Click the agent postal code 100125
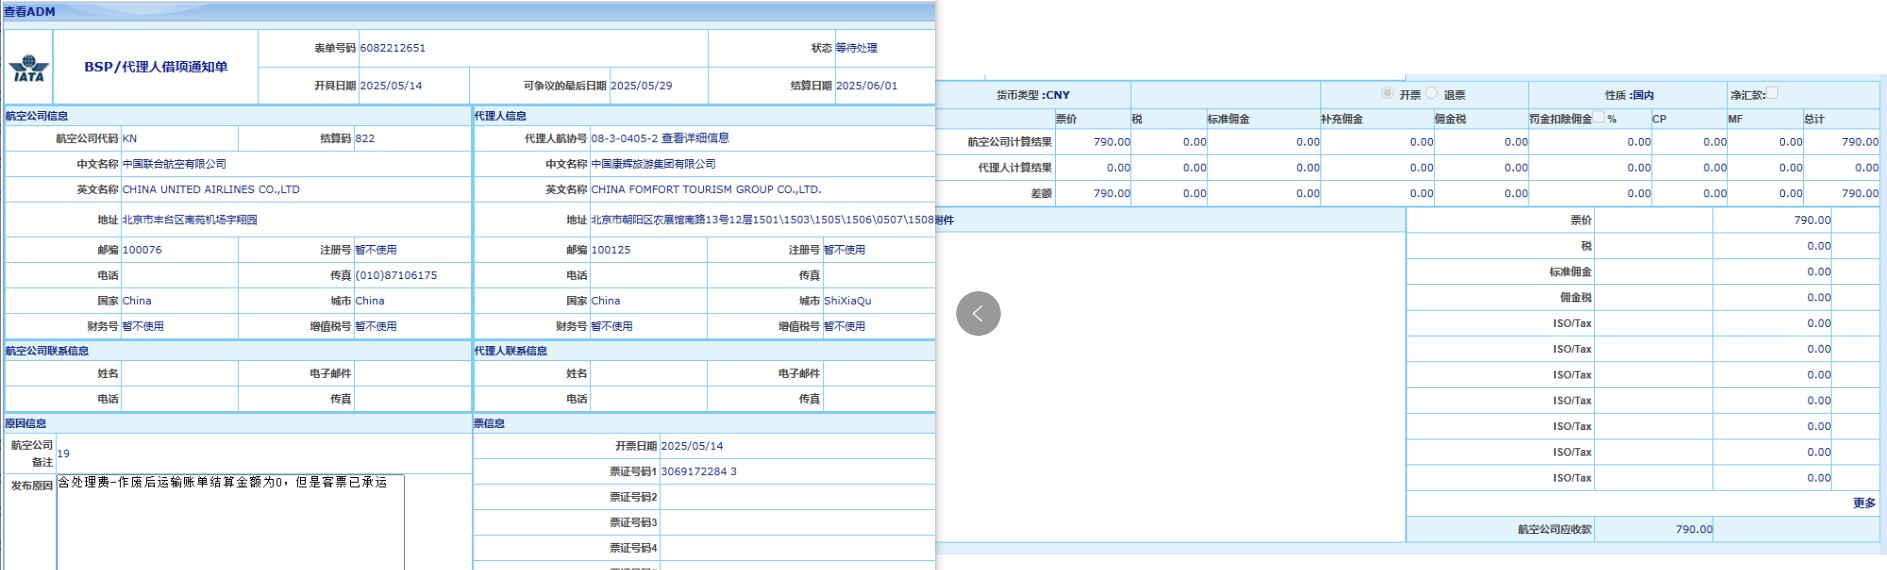1887x570 pixels. (611, 250)
